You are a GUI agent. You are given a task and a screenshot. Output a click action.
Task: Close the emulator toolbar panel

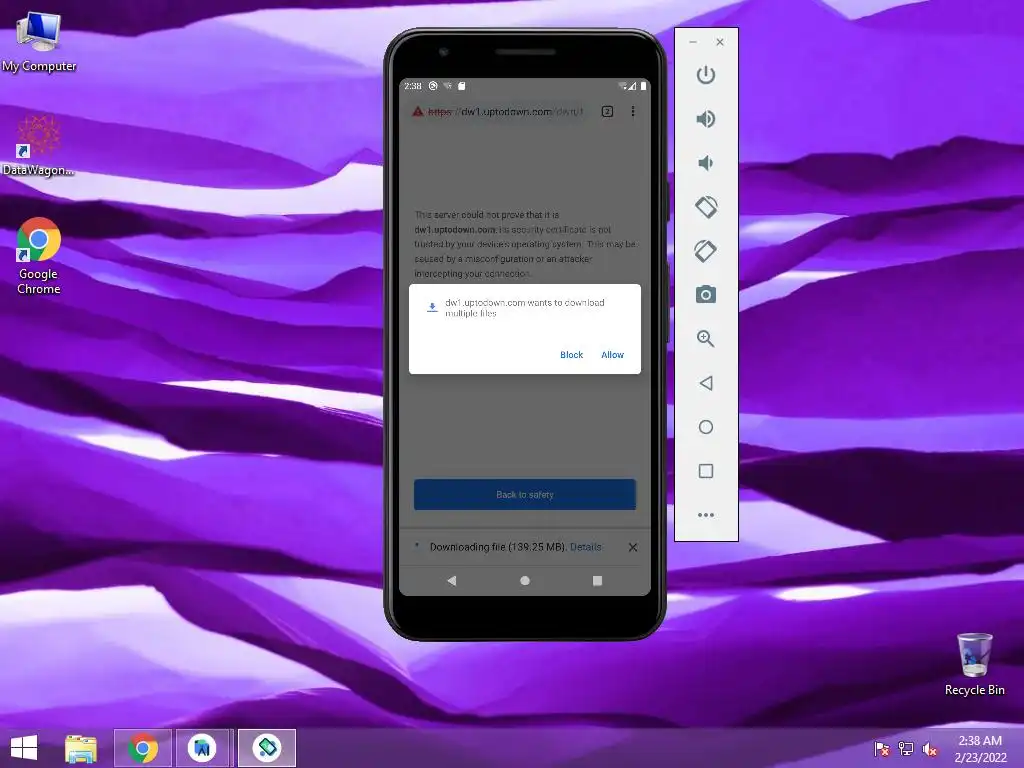[x=720, y=42]
